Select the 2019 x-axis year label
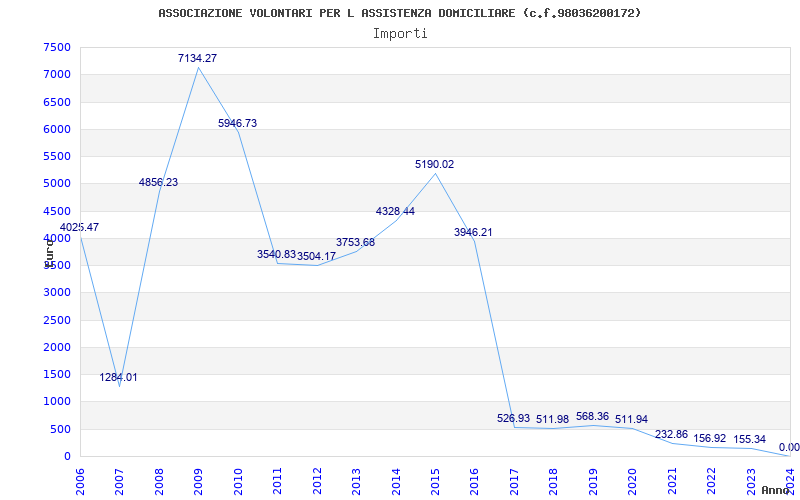This screenshot has height=500, width=800. tap(593, 482)
